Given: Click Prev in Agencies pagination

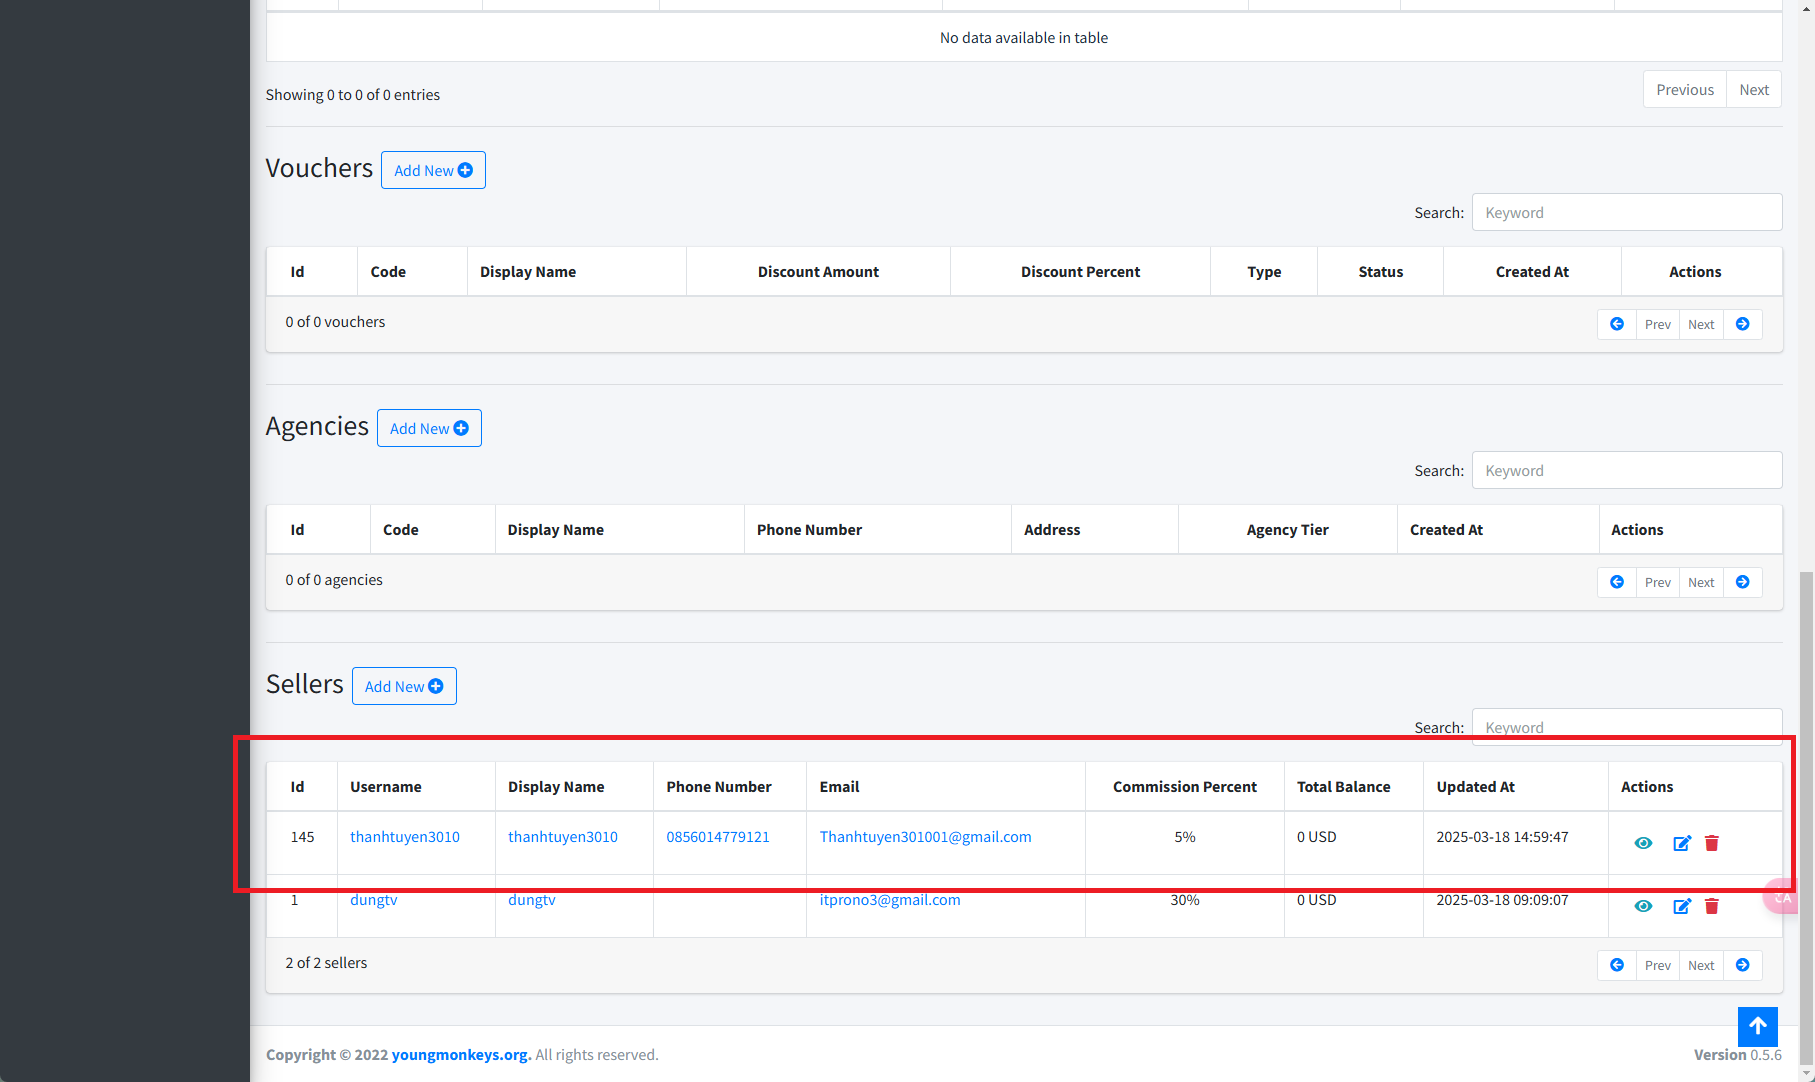Looking at the screenshot, I should [x=1658, y=582].
